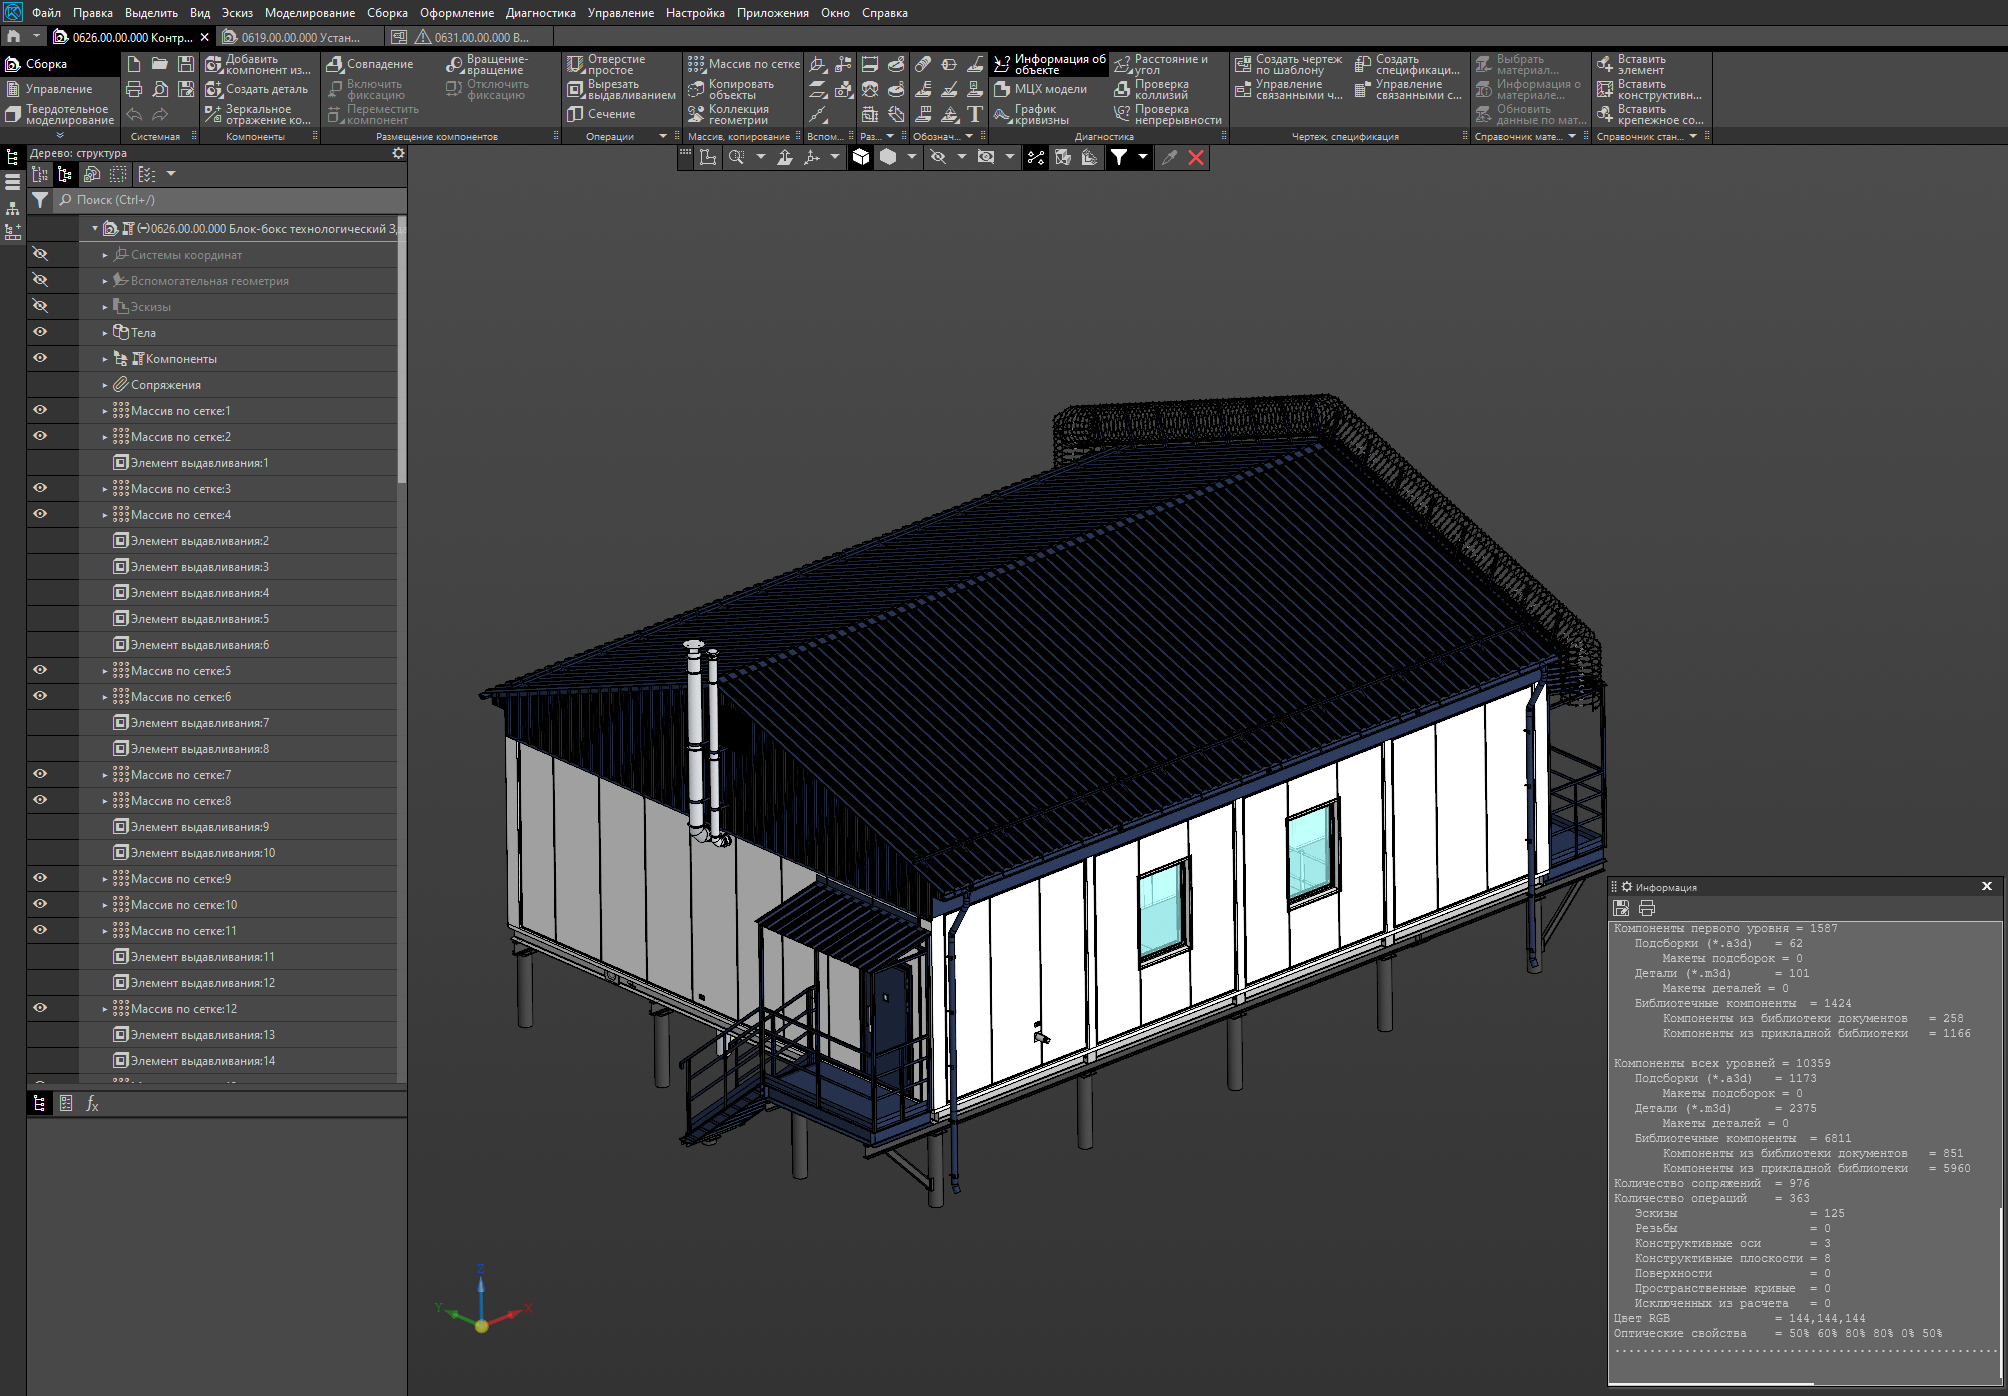Image resolution: width=2008 pixels, height=1396 pixels.
Task: Expand the Сопряжения tree node
Action: click(x=105, y=385)
